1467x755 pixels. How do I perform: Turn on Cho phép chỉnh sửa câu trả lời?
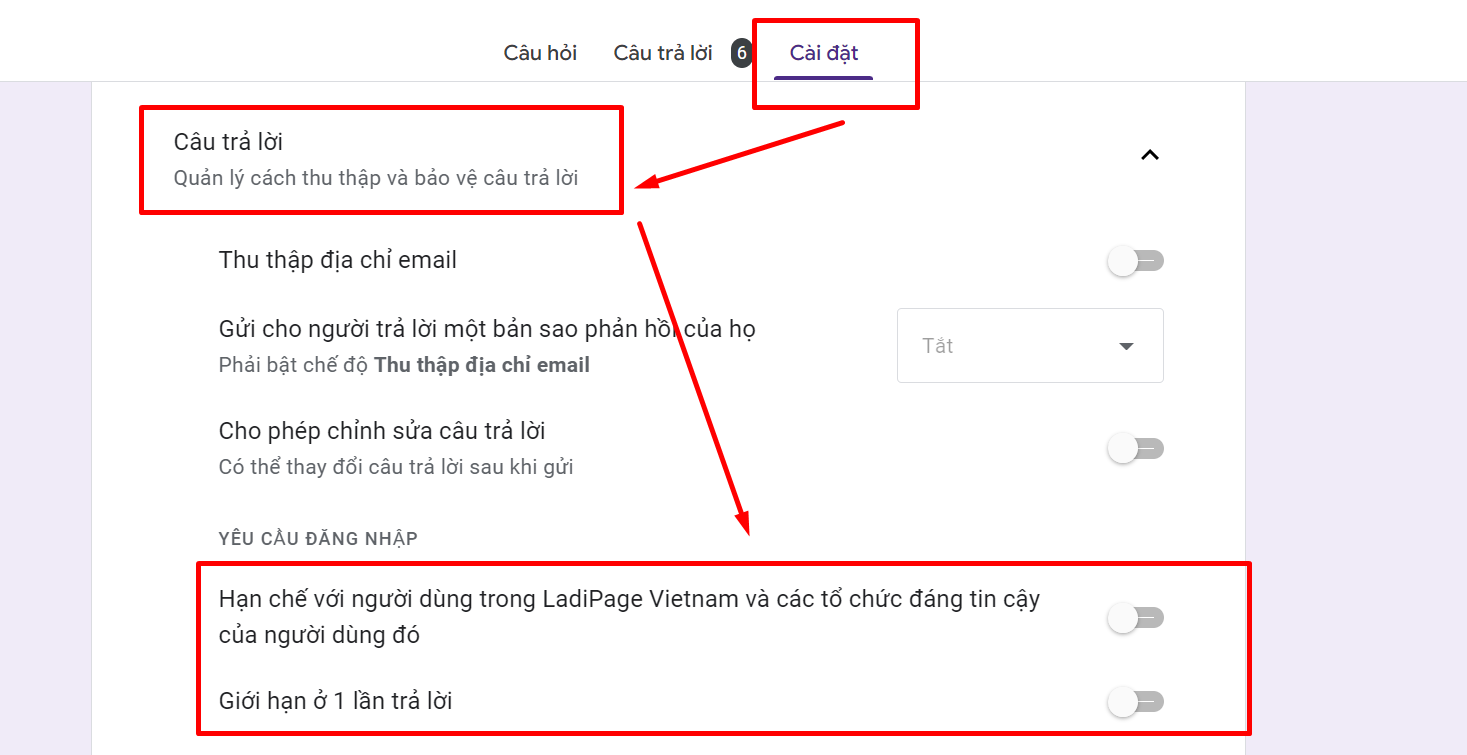click(x=1135, y=449)
